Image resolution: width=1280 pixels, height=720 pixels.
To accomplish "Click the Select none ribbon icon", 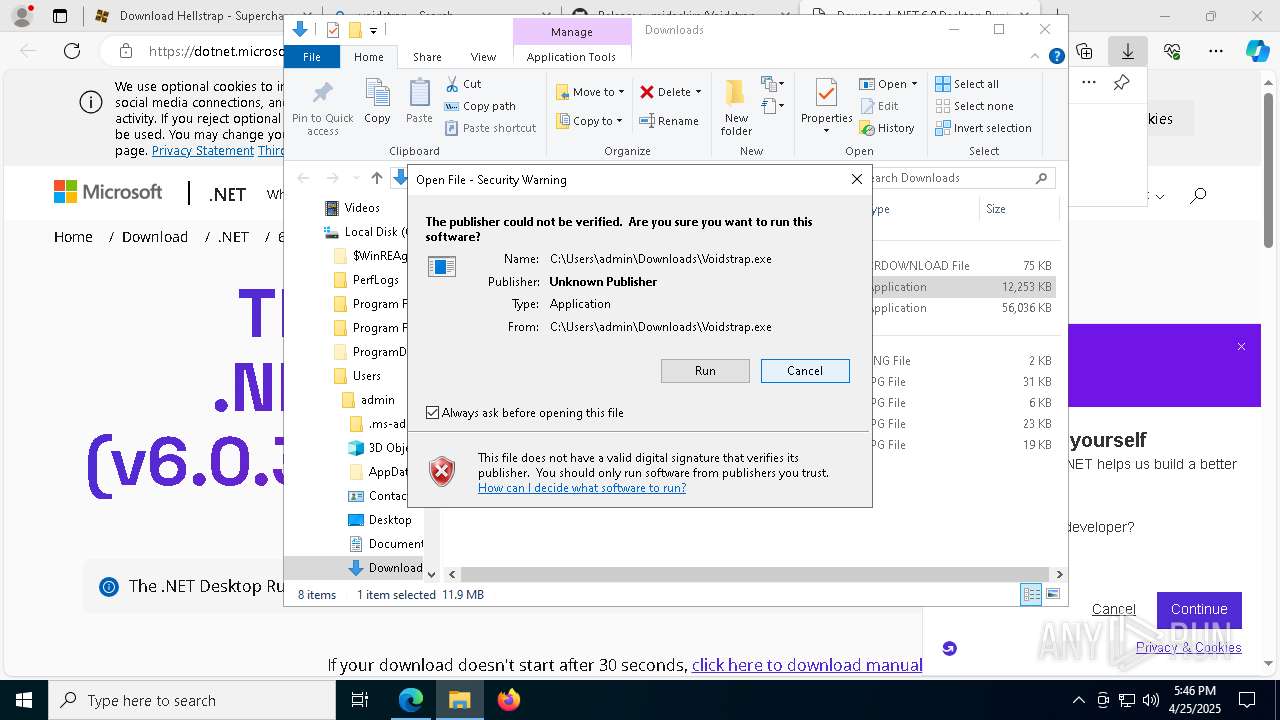I will 942,106.
